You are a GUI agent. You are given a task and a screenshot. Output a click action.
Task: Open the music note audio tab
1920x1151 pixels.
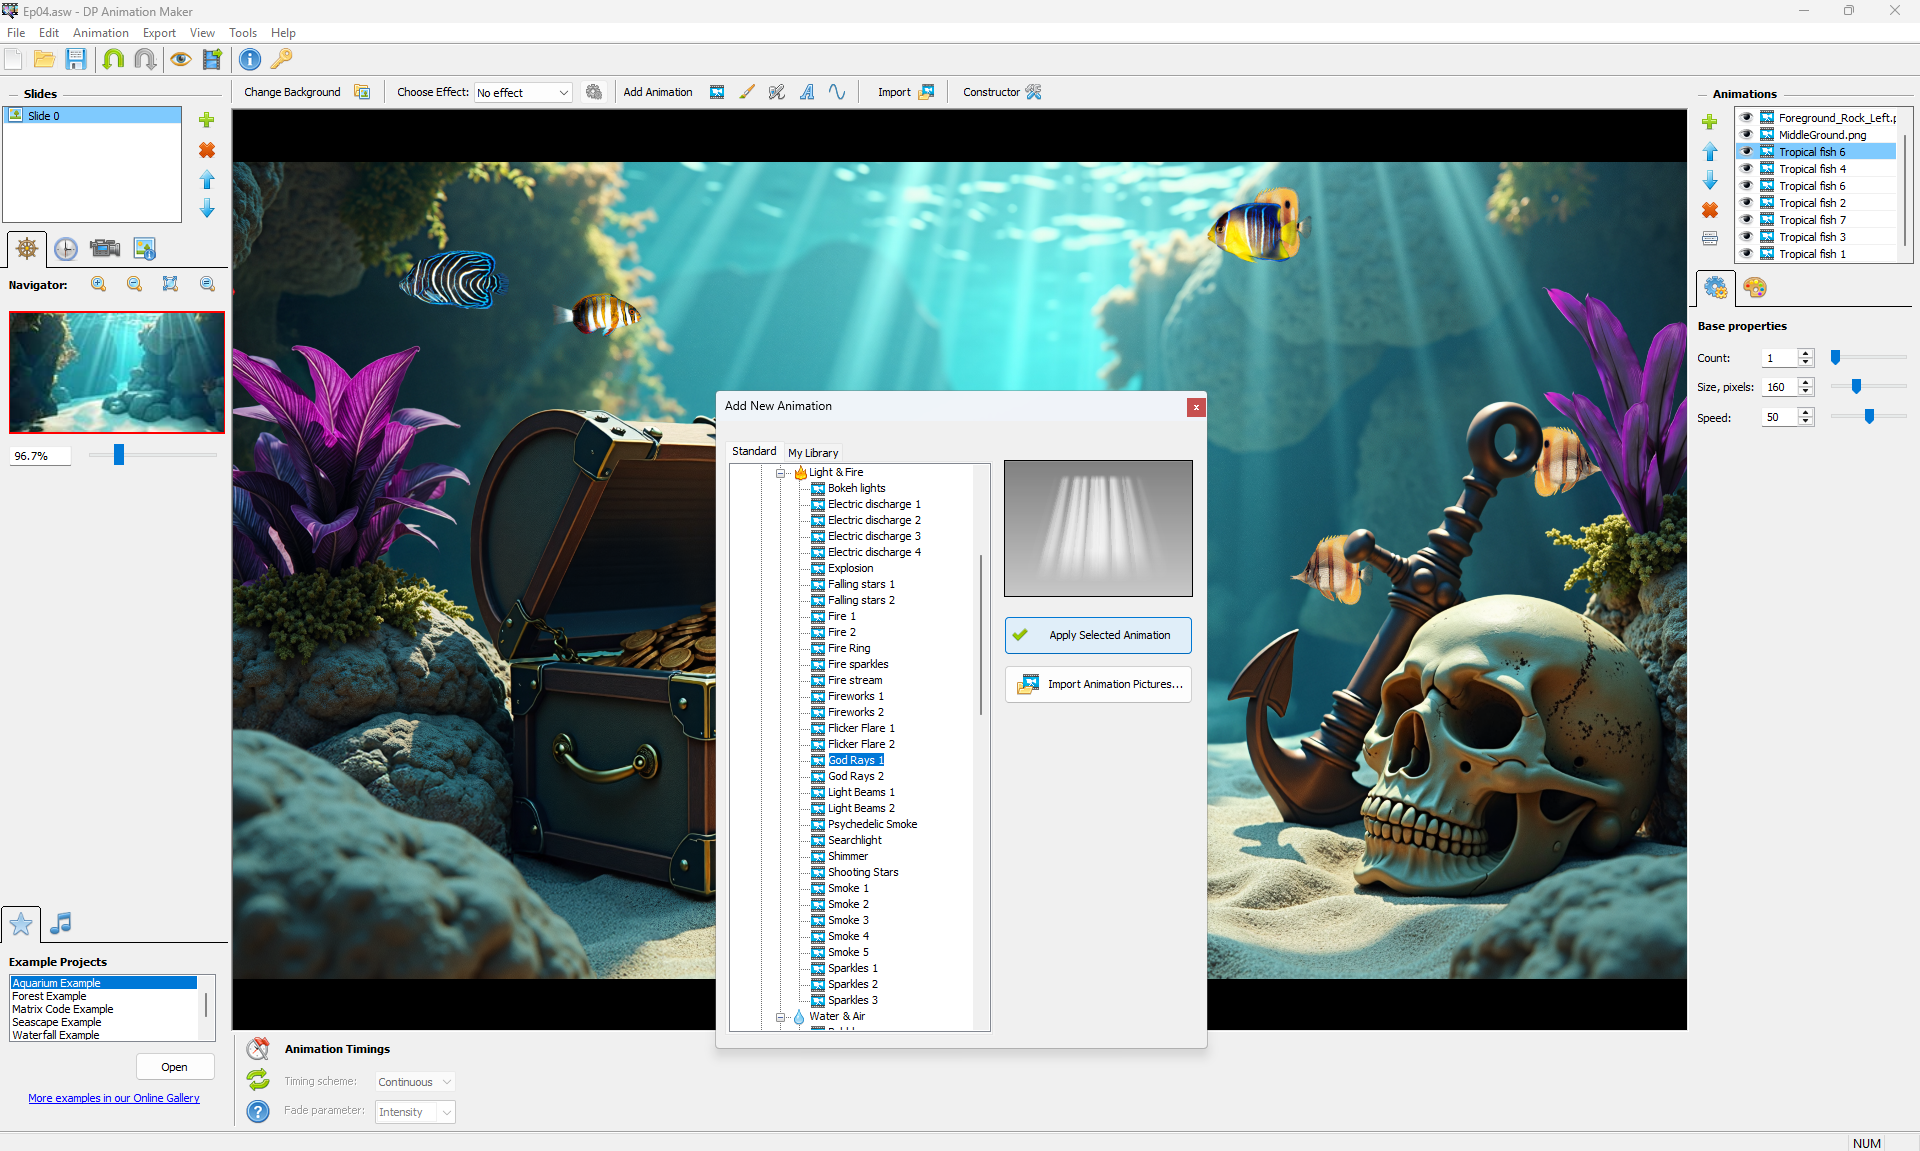[61, 923]
